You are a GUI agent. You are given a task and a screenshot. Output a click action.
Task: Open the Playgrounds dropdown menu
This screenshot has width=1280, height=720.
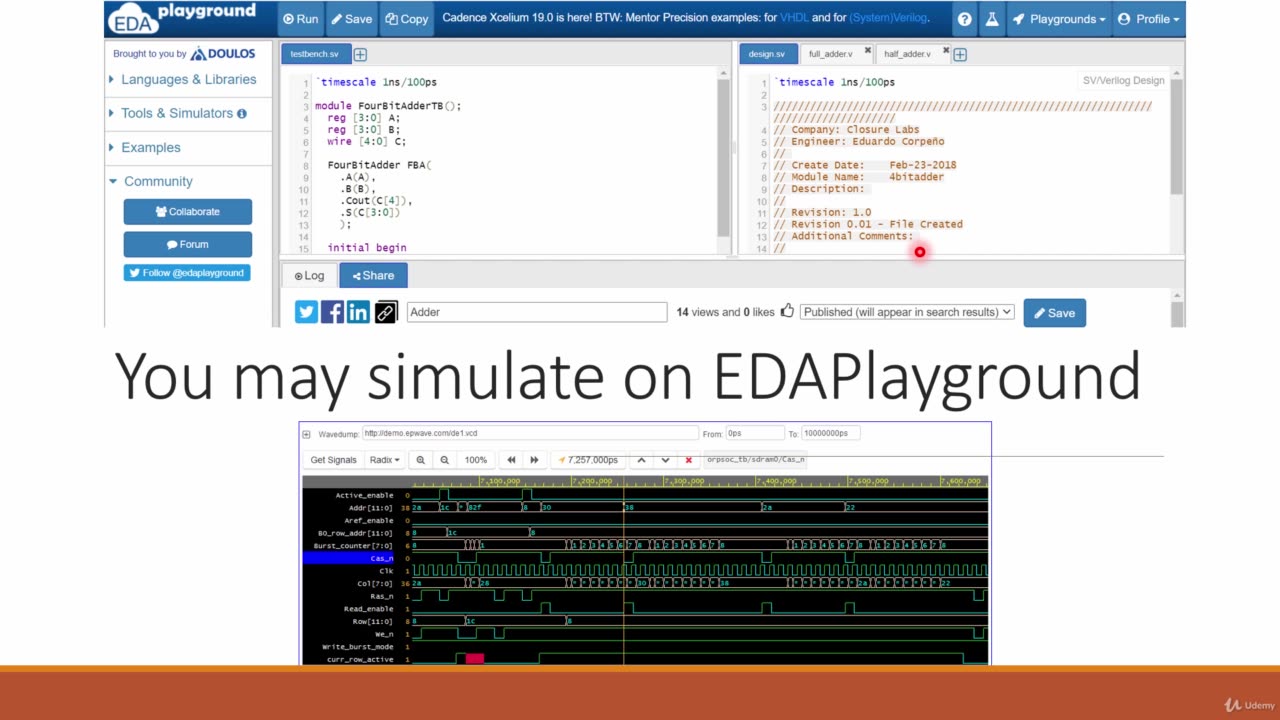(x=1059, y=19)
